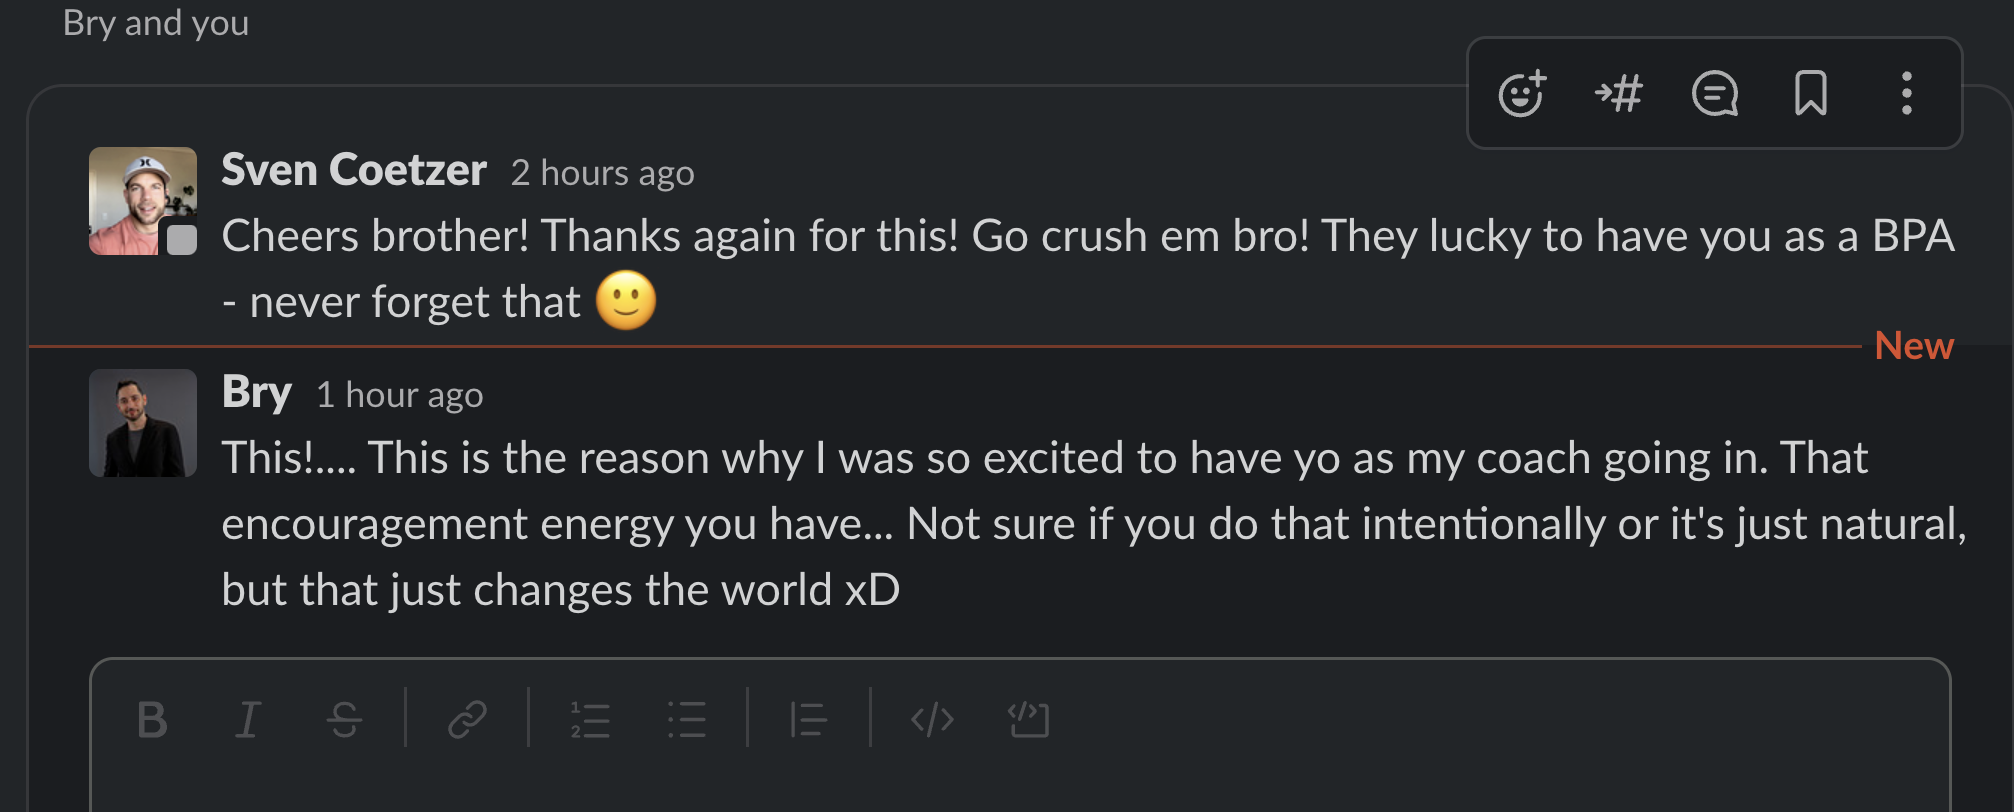This screenshot has width=2014, height=812.
Task: Click the smiley emoji in Sven's message
Action: tap(626, 300)
